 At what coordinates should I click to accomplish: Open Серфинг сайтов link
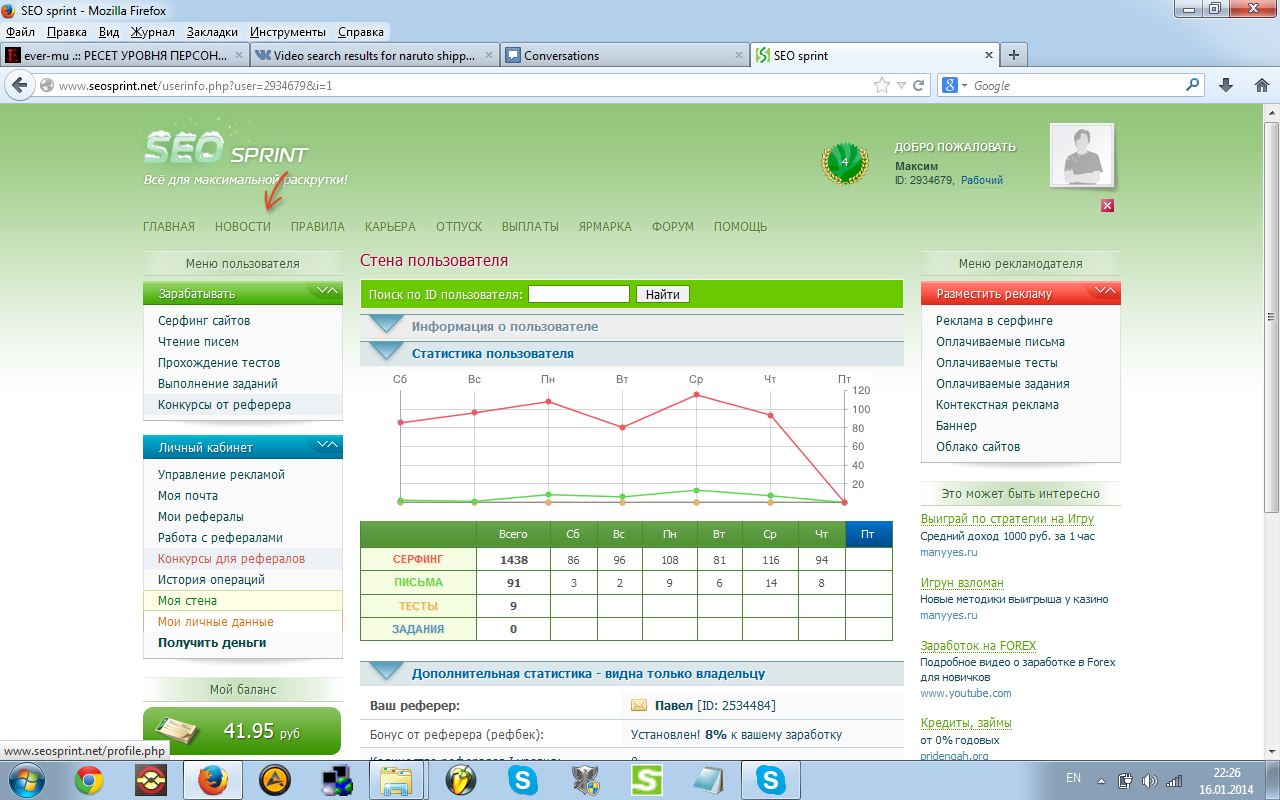coord(204,321)
